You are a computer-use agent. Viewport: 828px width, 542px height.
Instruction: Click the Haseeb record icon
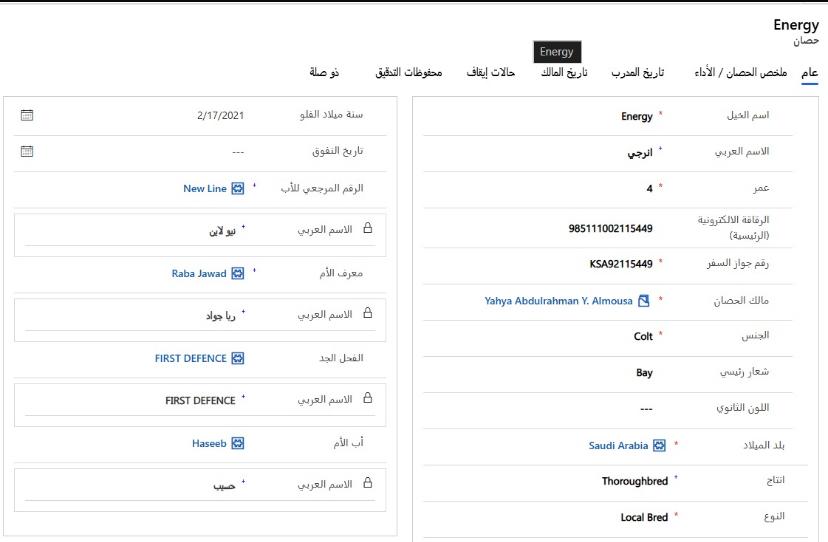[238, 443]
